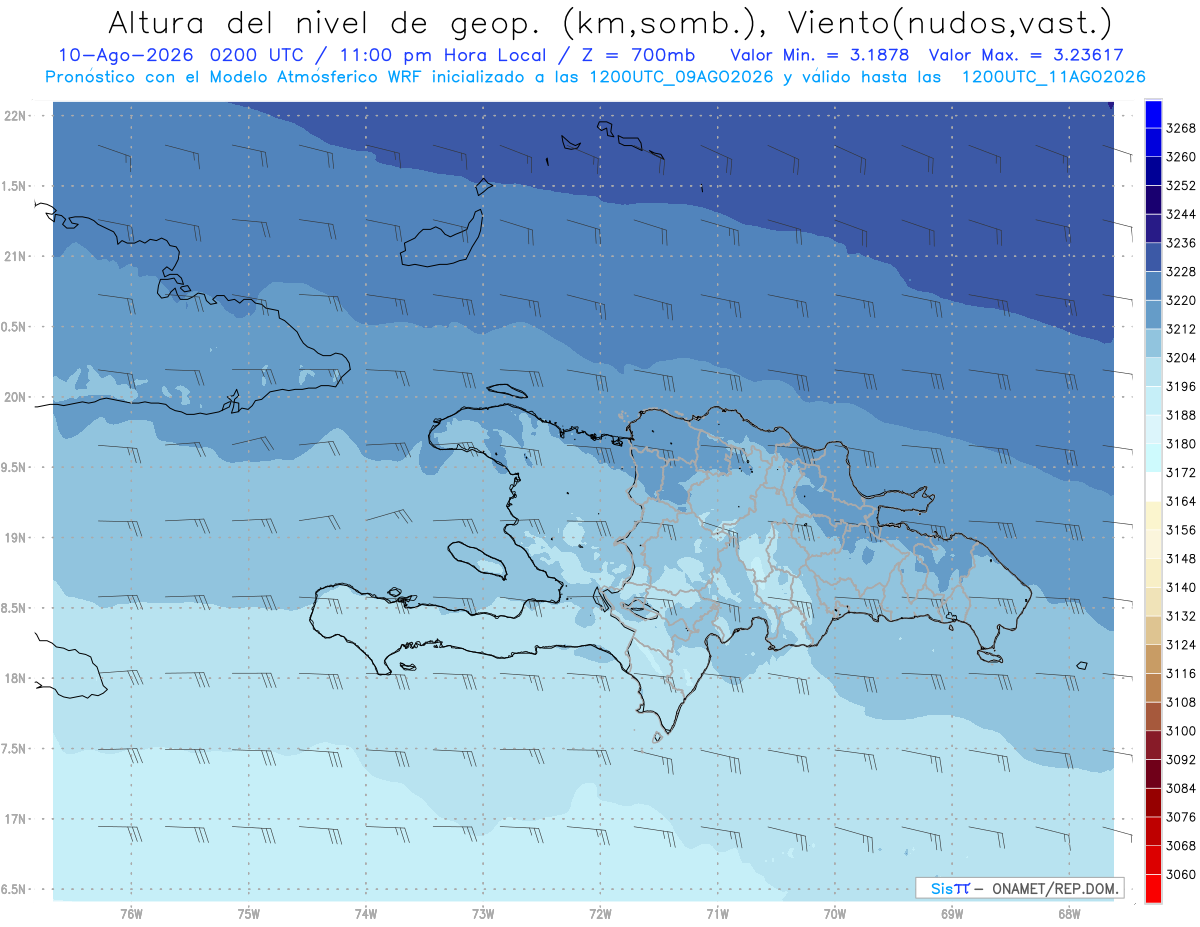Click the 69W longitude label
The height and width of the screenshot is (927, 1200).
(952, 913)
